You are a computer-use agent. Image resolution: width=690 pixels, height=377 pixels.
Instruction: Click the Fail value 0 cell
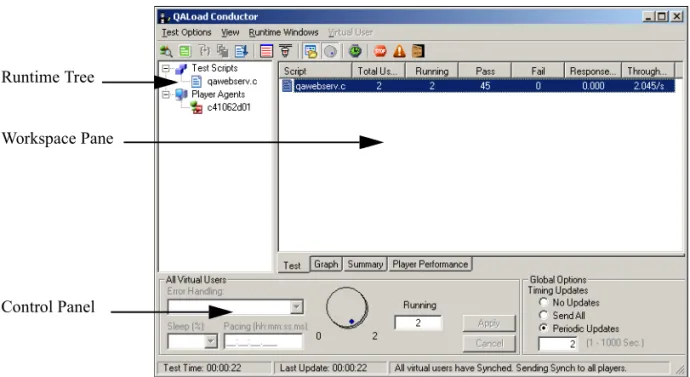pyautogui.click(x=538, y=86)
